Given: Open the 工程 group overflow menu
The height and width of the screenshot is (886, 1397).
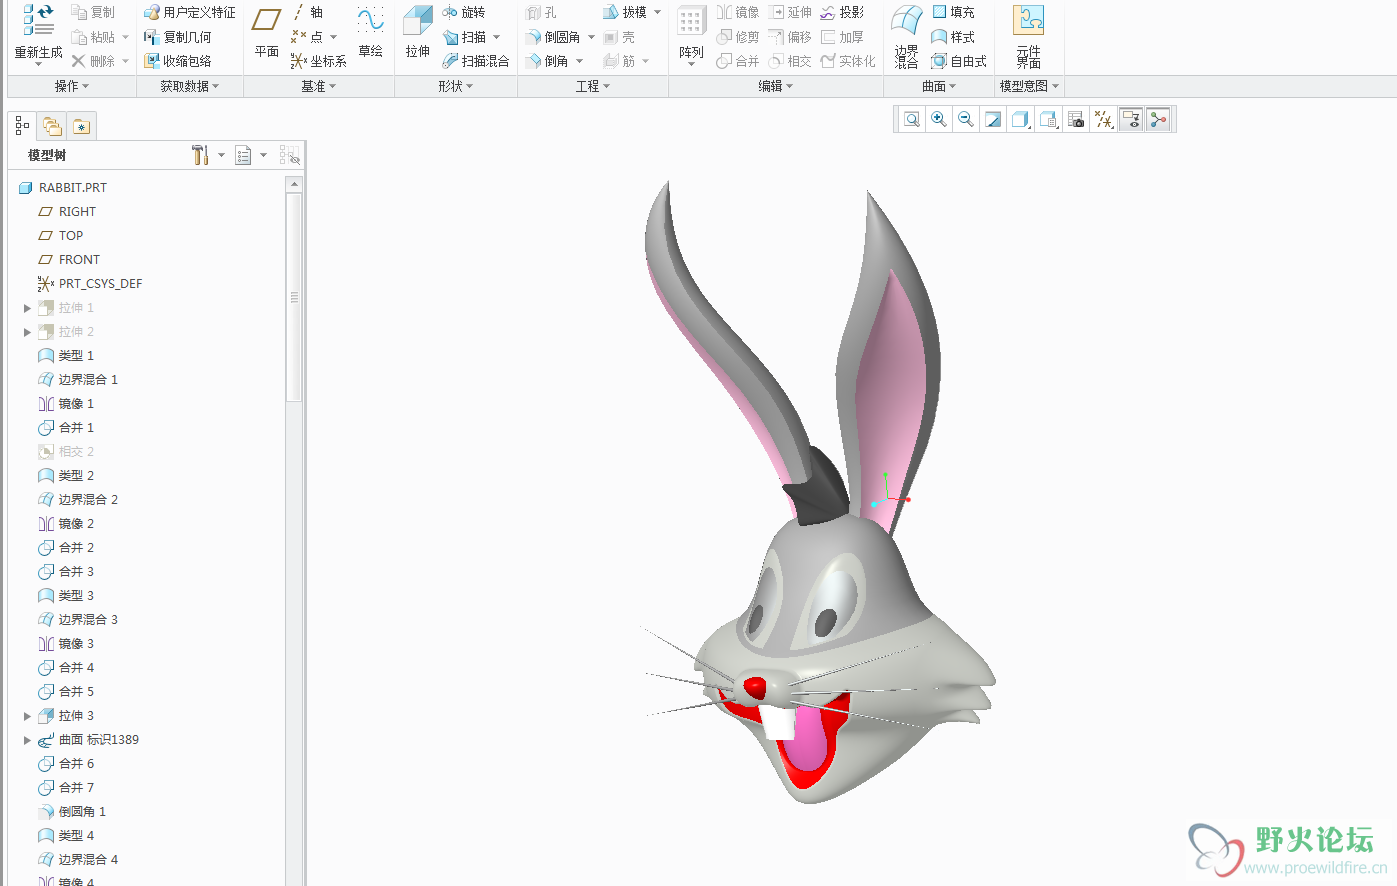Looking at the screenshot, I should 593,86.
